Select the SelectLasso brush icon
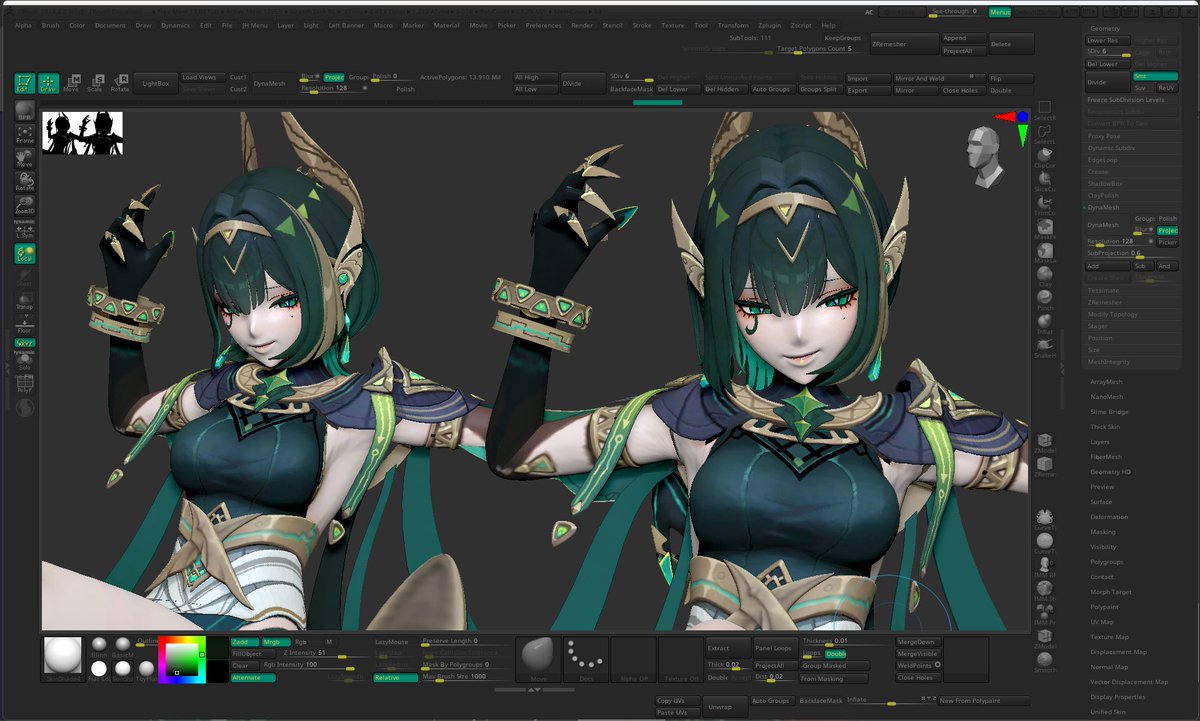Screen dimensions: 1200x721 pyautogui.click(x=1044, y=136)
